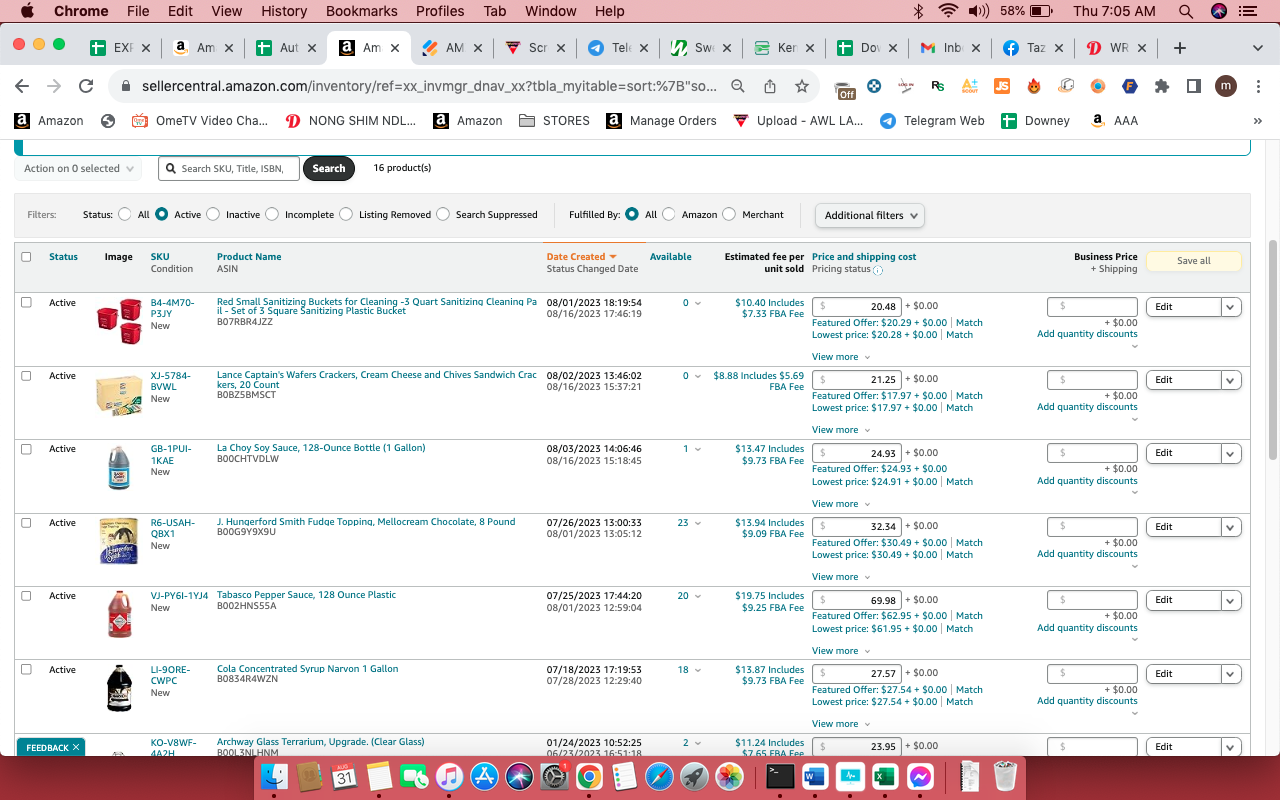Viewport: 1280px width, 800px height.
Task: Select the Listing Removed filter
Action: pos(346,214)
